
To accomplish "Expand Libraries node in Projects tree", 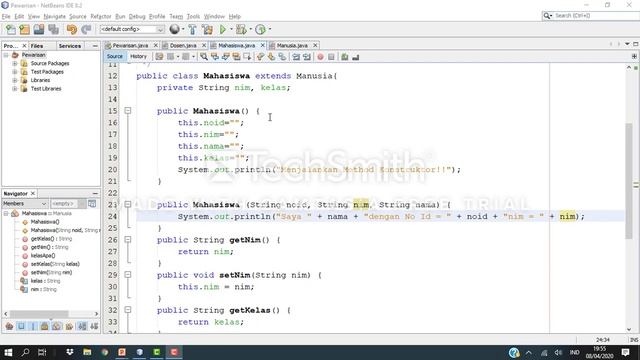I will point(15,80).
